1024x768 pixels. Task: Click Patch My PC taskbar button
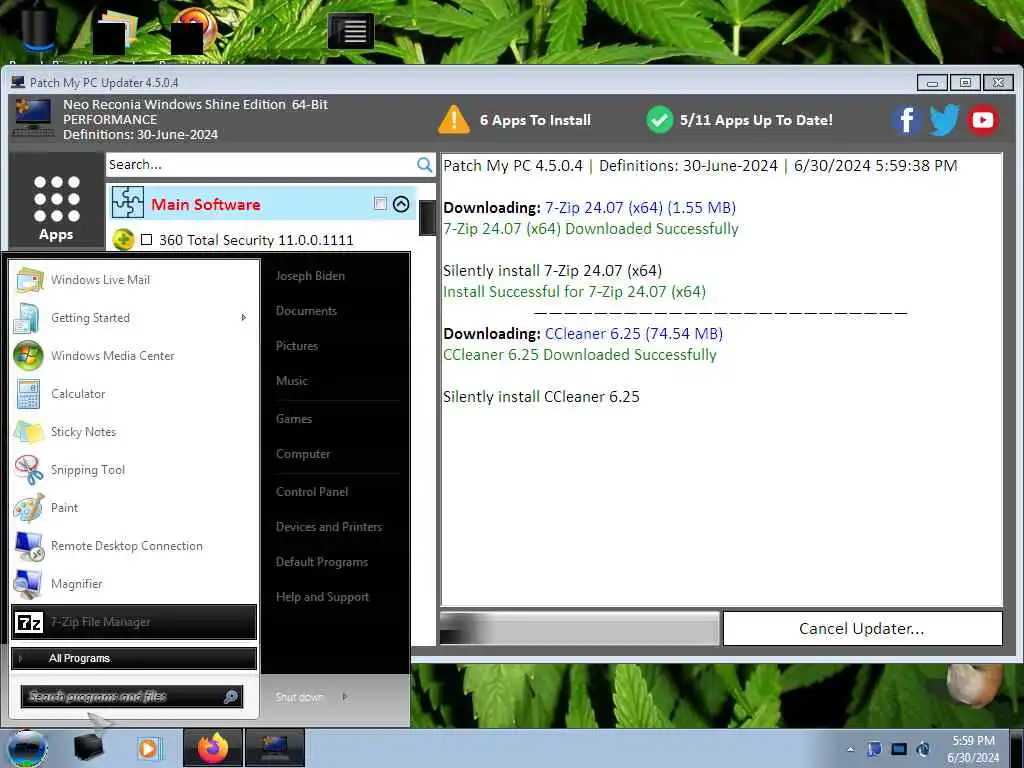[x=275, y=748]
